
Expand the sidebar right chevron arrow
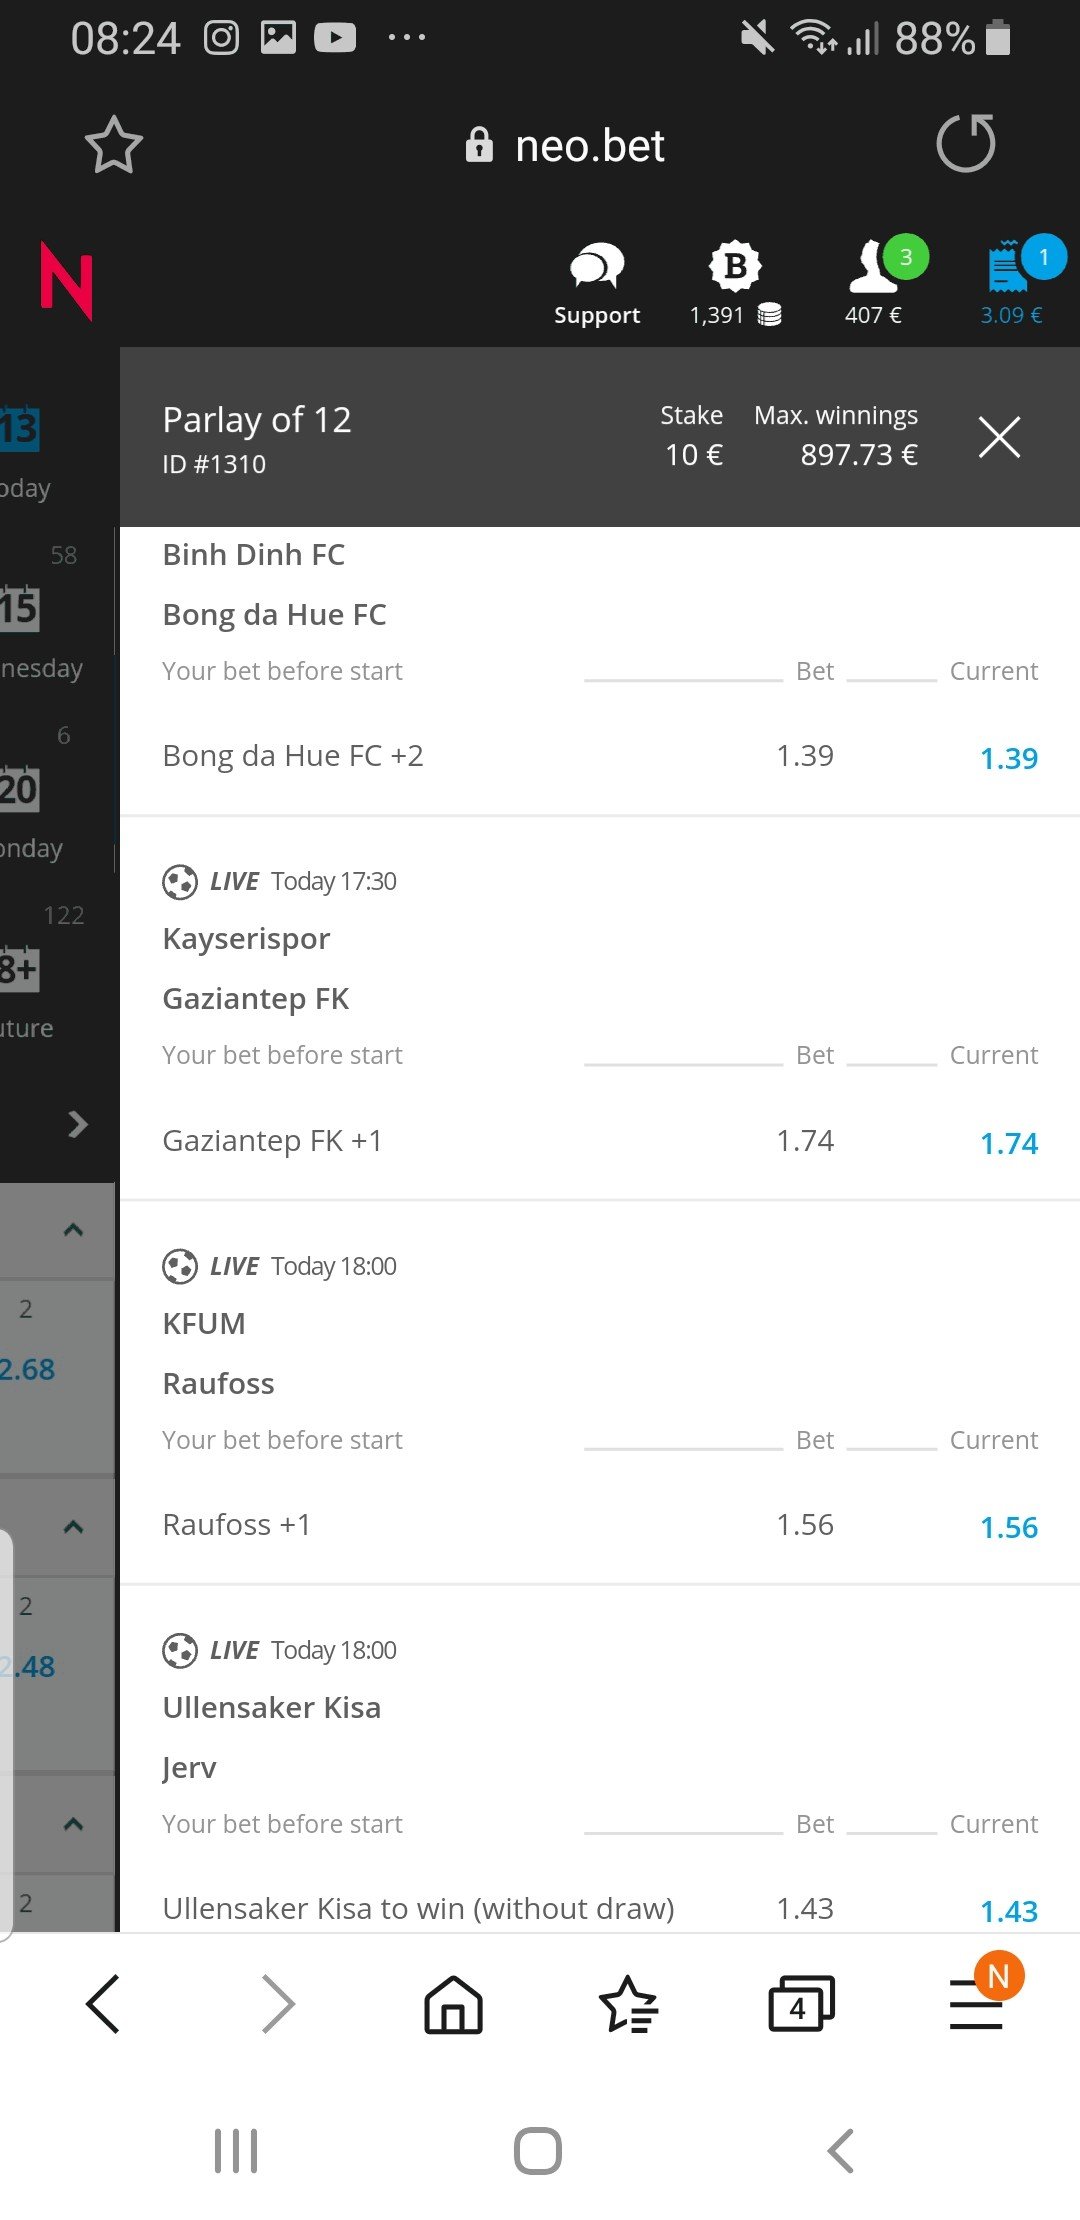coord(77,1124)
